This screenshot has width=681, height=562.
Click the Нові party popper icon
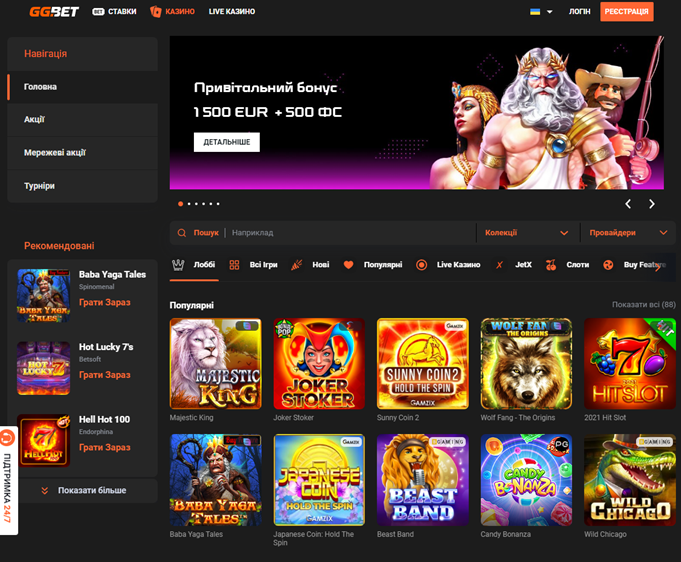297,265
